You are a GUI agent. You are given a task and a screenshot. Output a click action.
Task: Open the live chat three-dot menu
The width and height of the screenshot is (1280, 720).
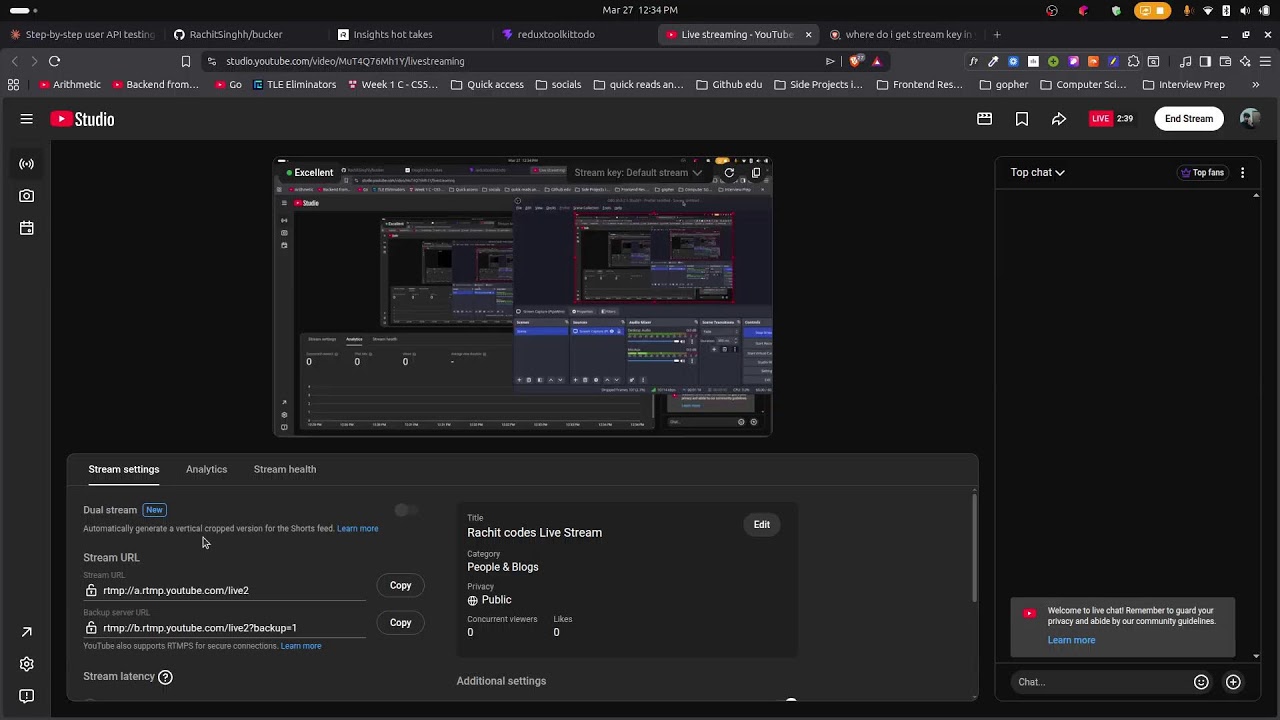pyautogui.click(x=1242, y=173)
